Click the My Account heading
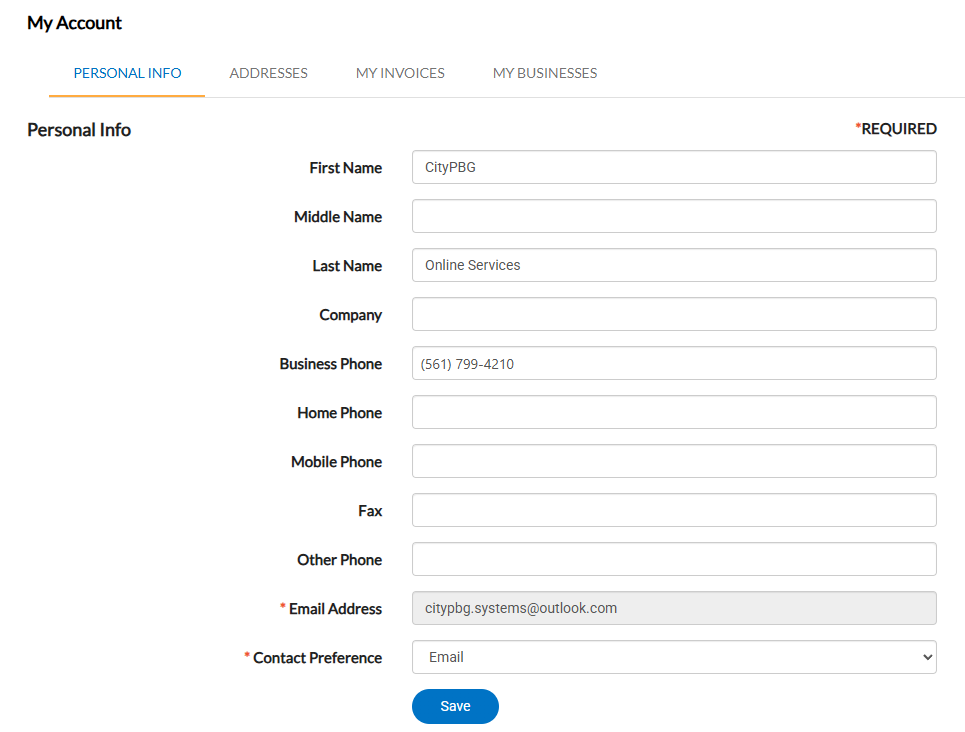Screen dimensions: 965x732 [x=74, y=22]
